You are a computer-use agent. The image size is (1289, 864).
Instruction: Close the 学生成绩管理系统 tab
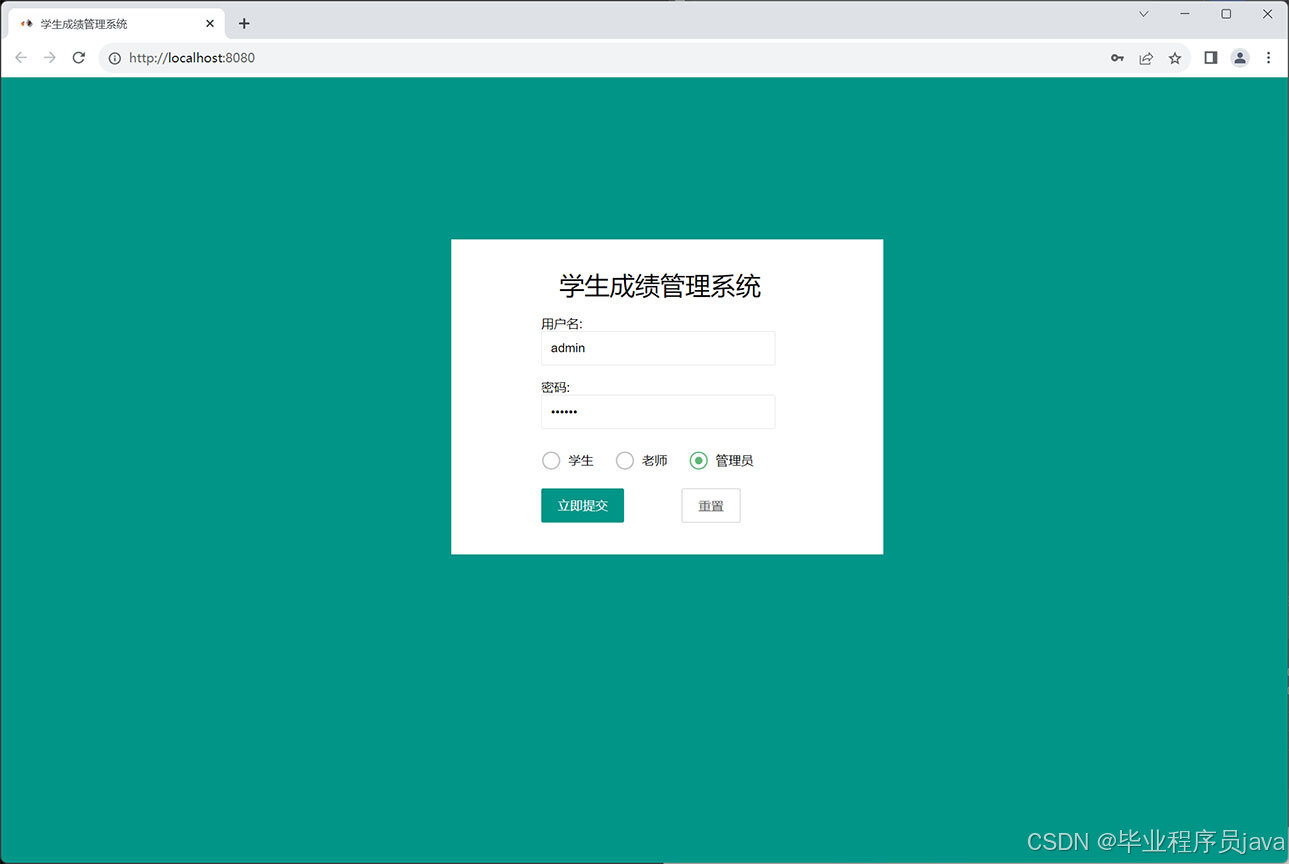(x=210, y=23)
